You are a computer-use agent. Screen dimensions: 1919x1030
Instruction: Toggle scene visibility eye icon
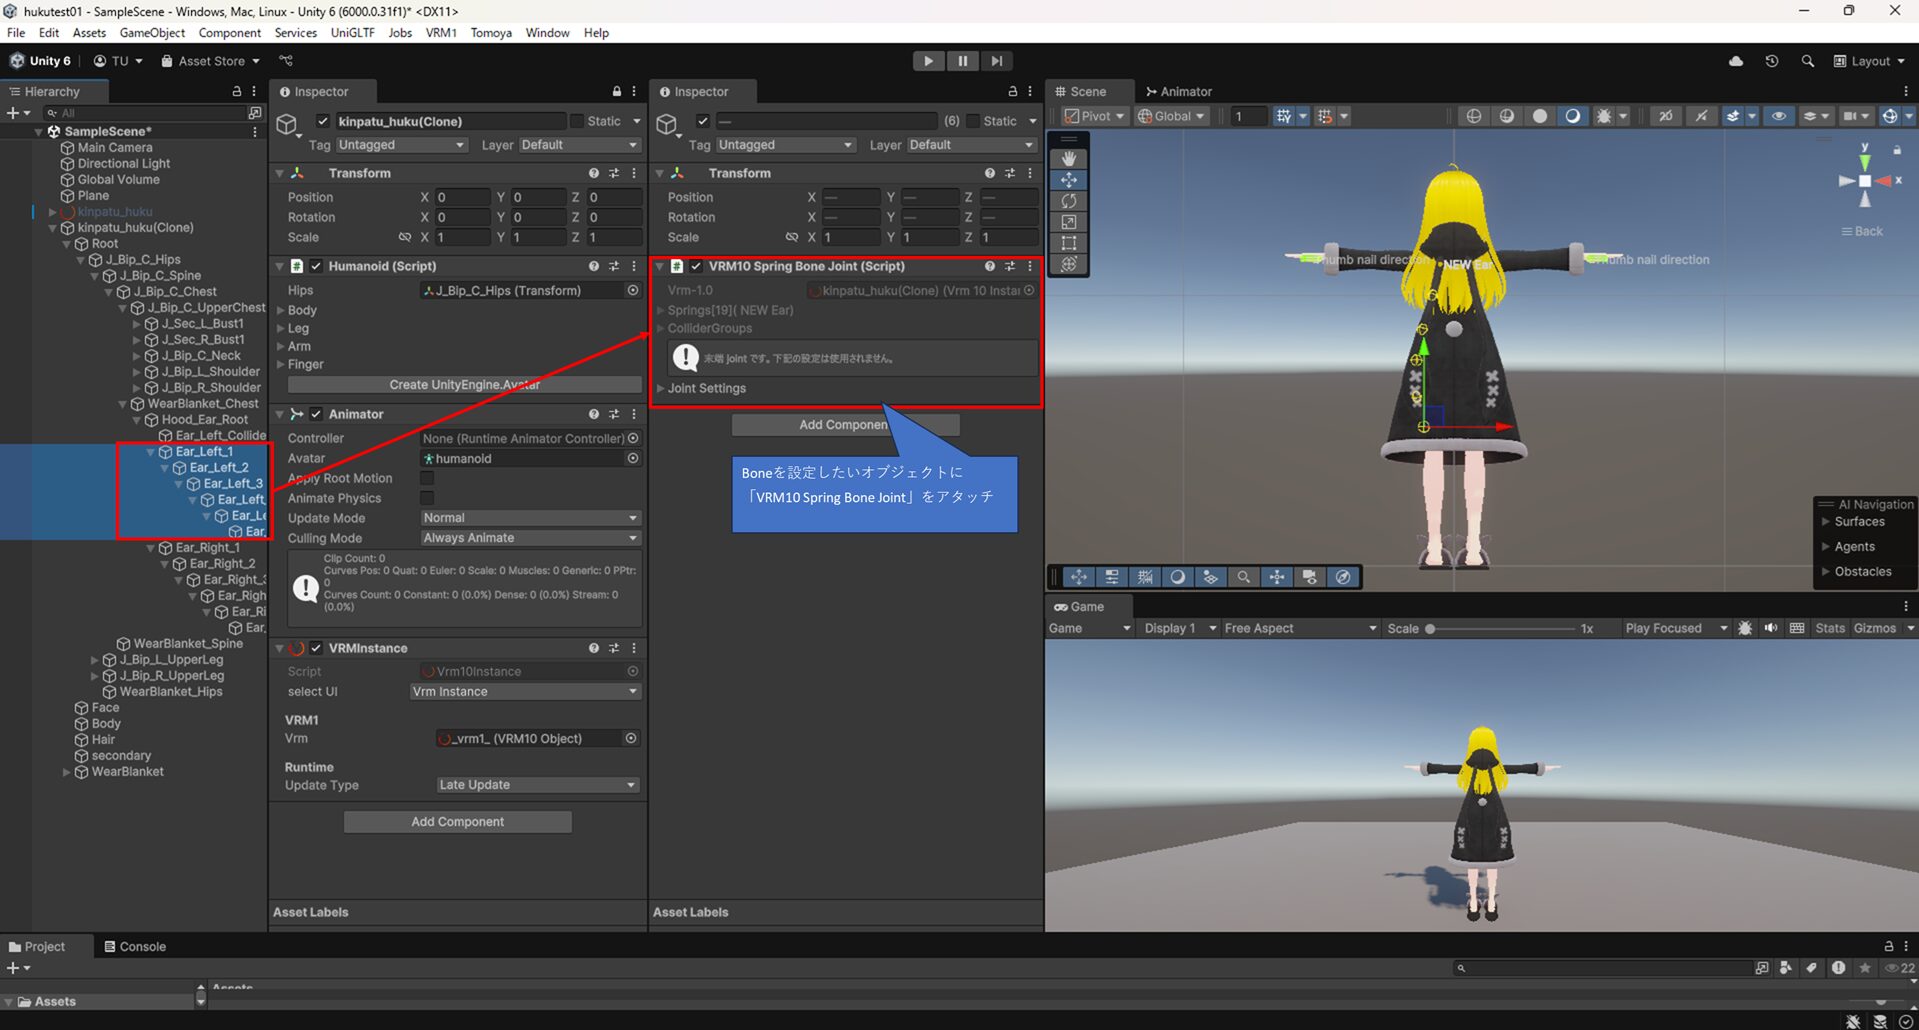tap(1779, 116)
